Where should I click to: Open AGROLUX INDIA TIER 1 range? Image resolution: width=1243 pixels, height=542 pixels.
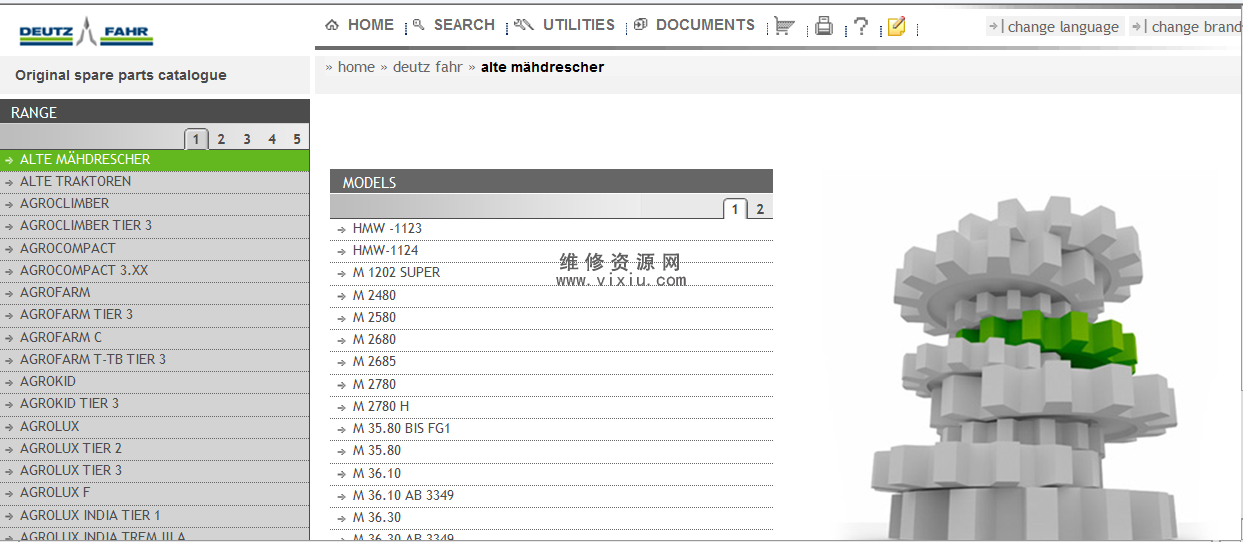pos(155,516)
